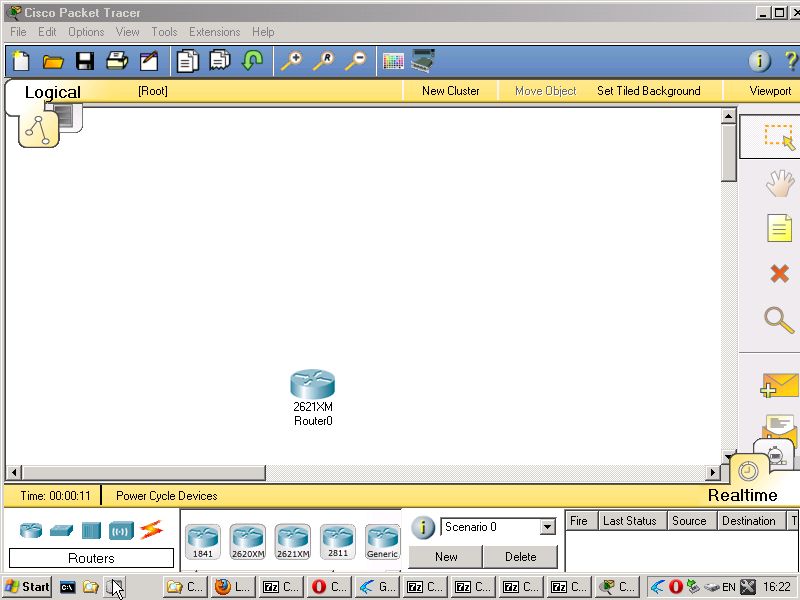Click the Viewport button

tap(770, 91)
